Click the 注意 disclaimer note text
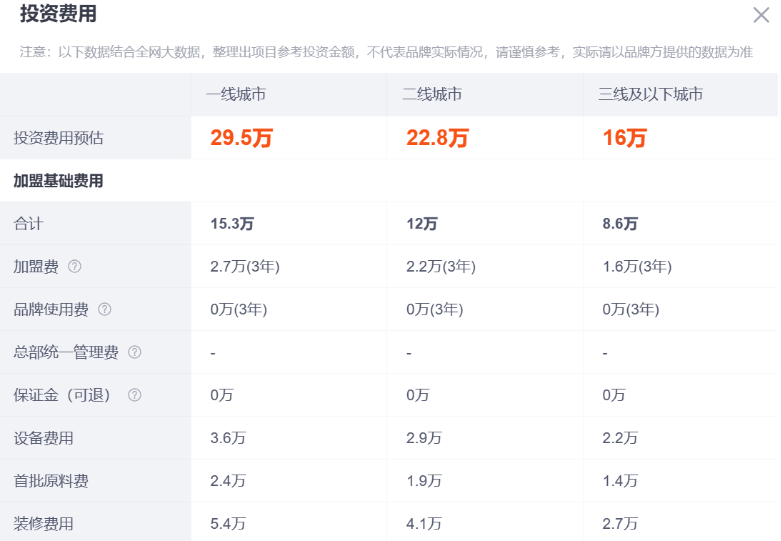 [387, 52]
